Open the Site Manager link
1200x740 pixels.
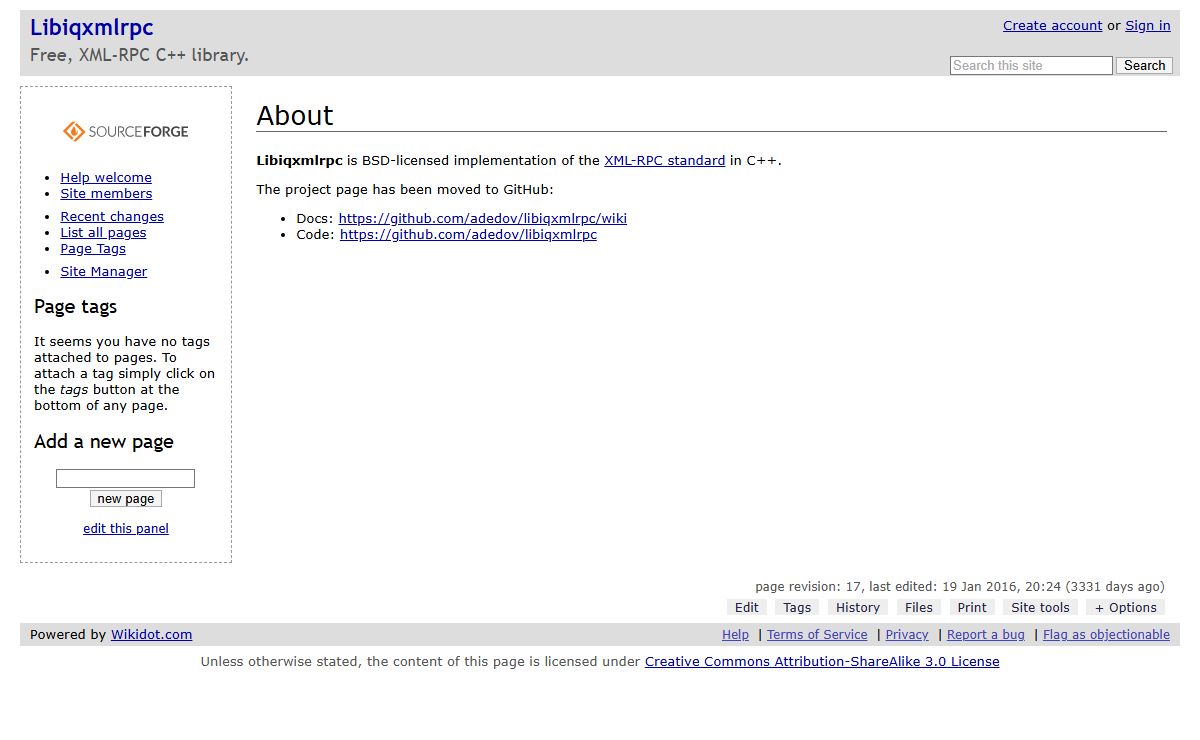pos(103,272)
